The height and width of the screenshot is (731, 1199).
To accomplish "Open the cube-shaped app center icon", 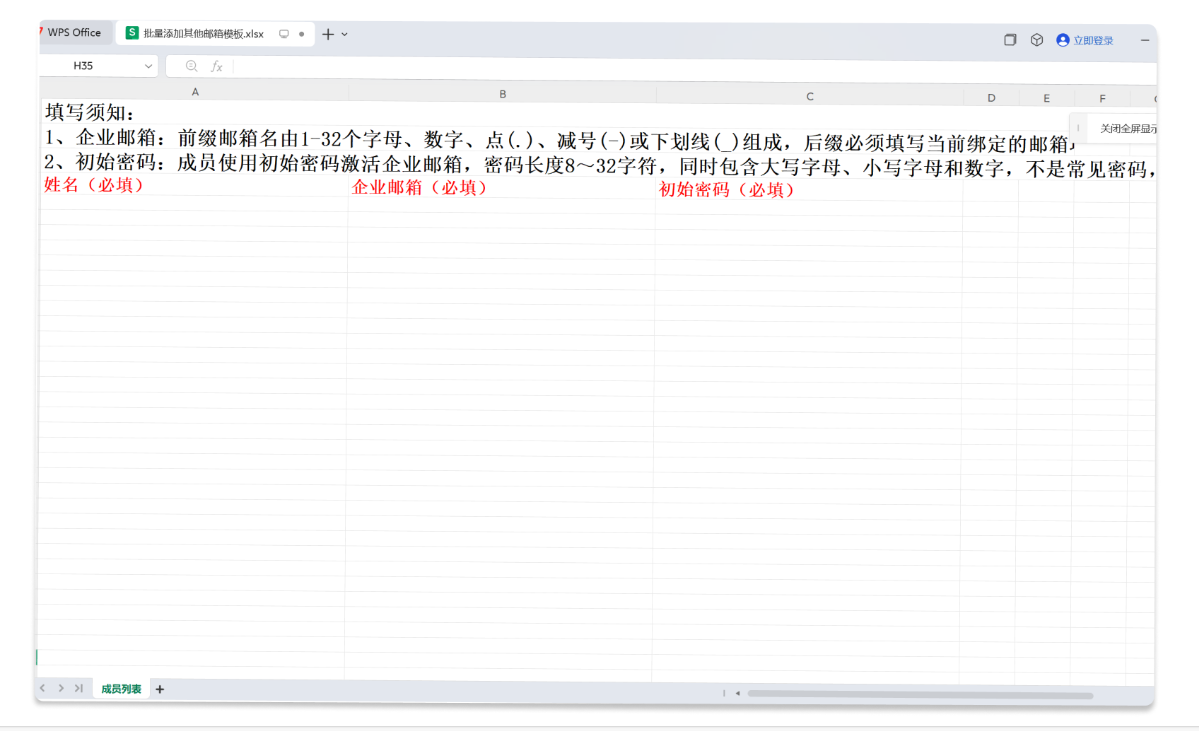I will [x=1036, y=40].
